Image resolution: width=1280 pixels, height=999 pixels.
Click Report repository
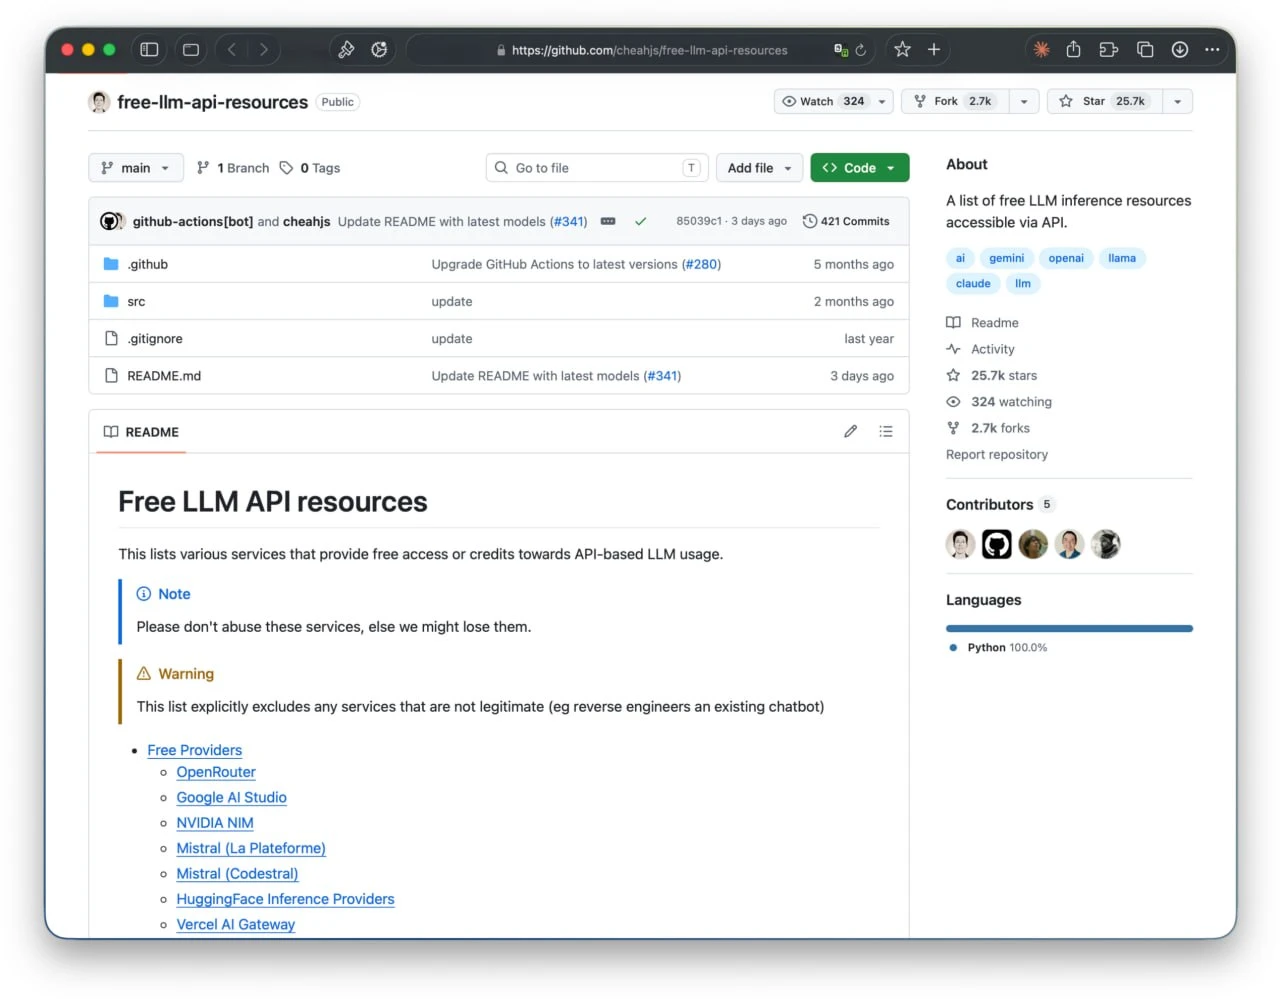pyautogui.click(x=997, y=454)
